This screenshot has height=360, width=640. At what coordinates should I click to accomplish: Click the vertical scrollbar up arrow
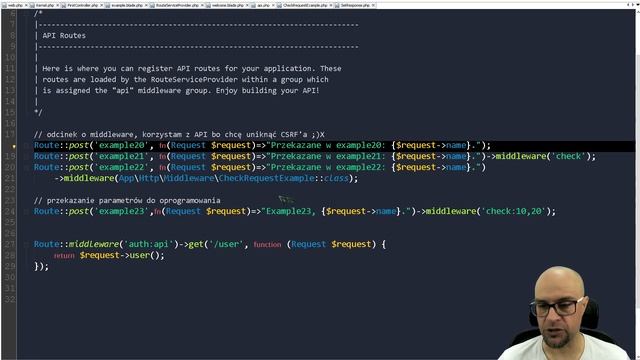[x=637, y=13]
